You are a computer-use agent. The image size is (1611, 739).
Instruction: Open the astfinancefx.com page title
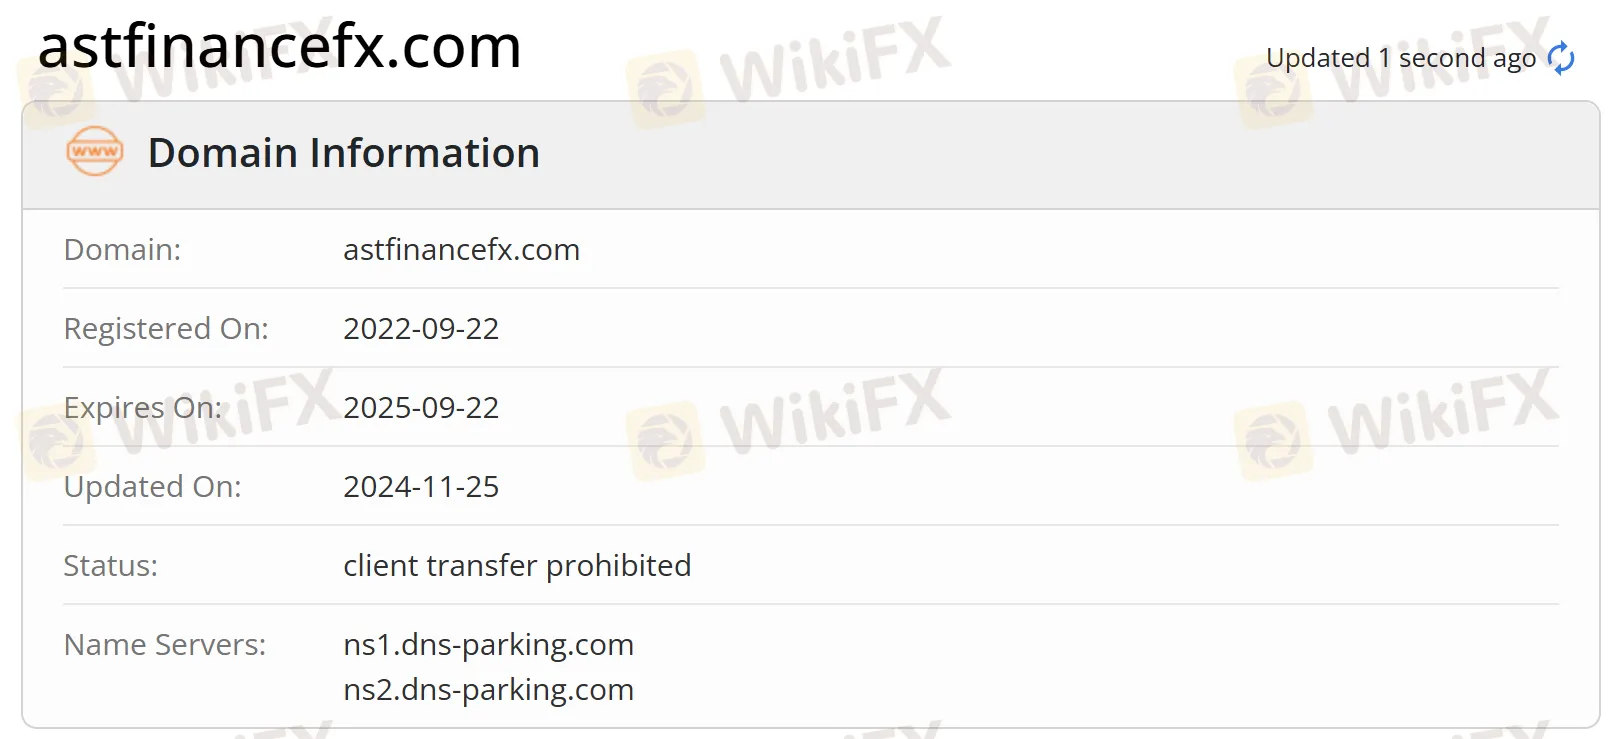278,48
